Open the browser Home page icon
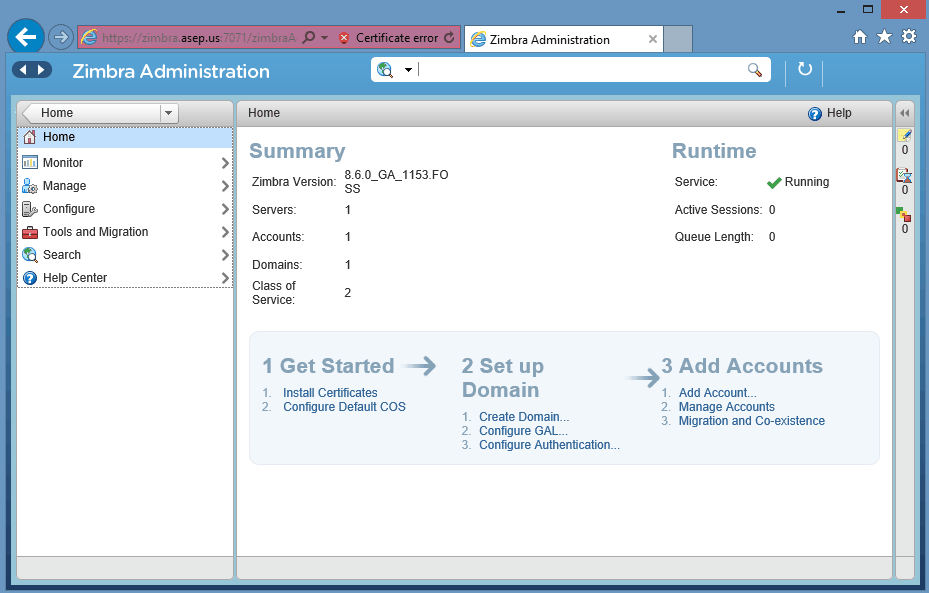929x593 pixels. coord(860,37)
